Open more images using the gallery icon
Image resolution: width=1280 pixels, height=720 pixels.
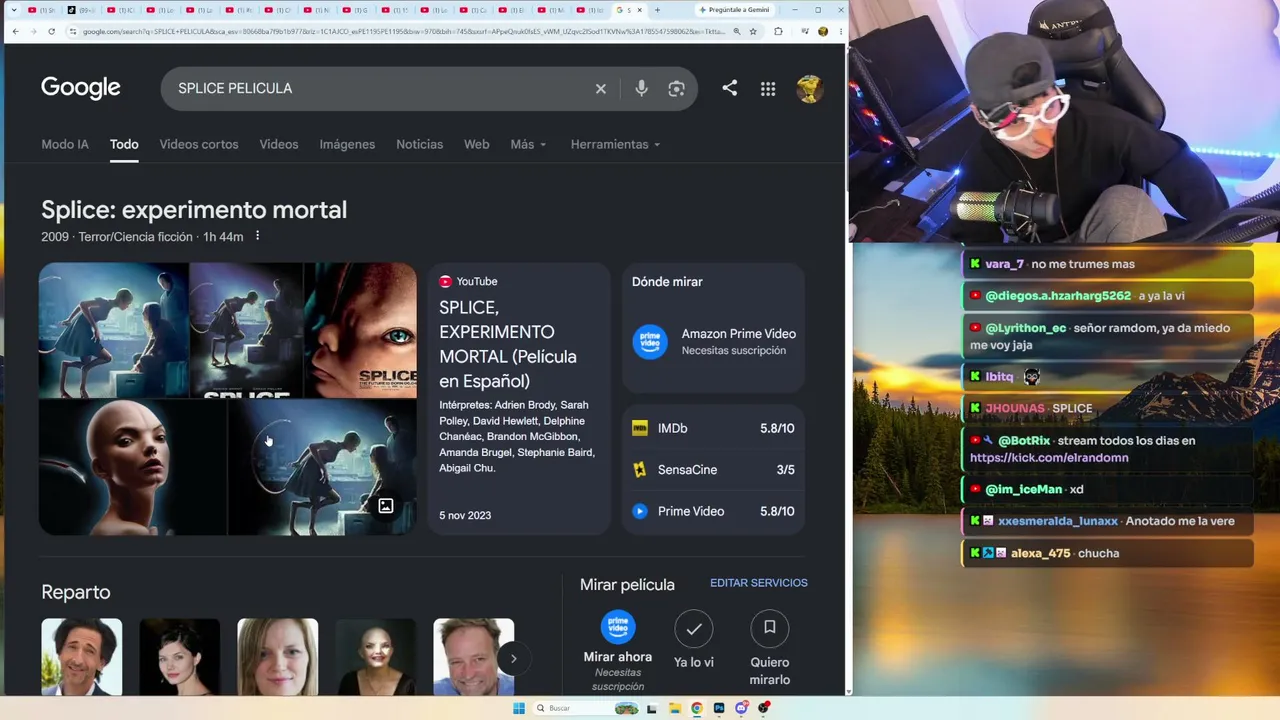[x=385, y=506]
